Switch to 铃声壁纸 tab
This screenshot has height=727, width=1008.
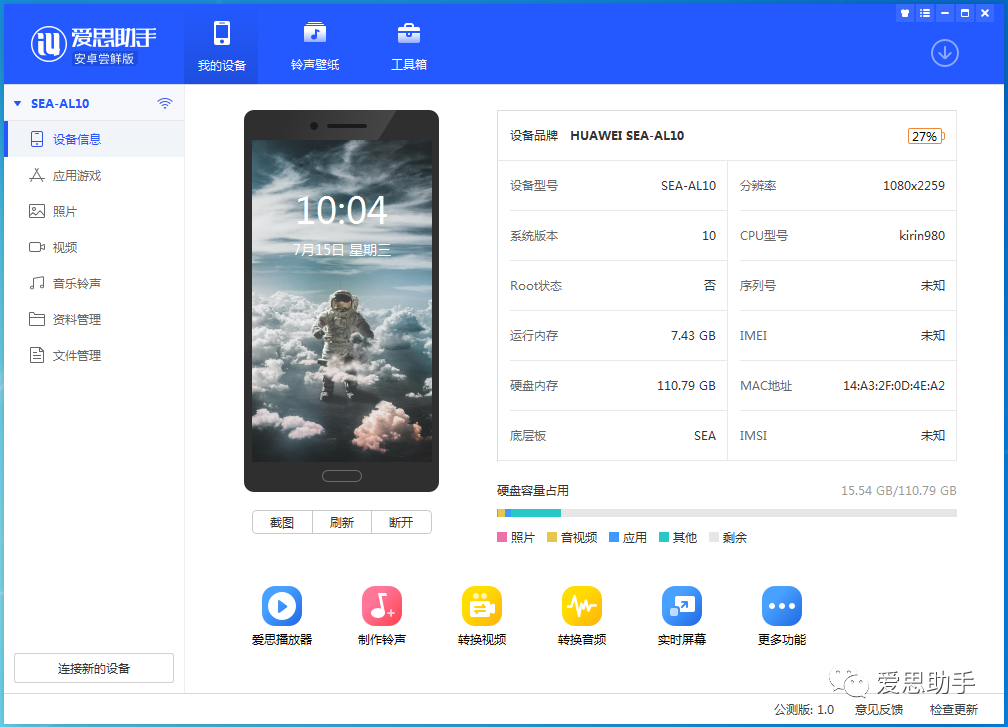[315, 46]
